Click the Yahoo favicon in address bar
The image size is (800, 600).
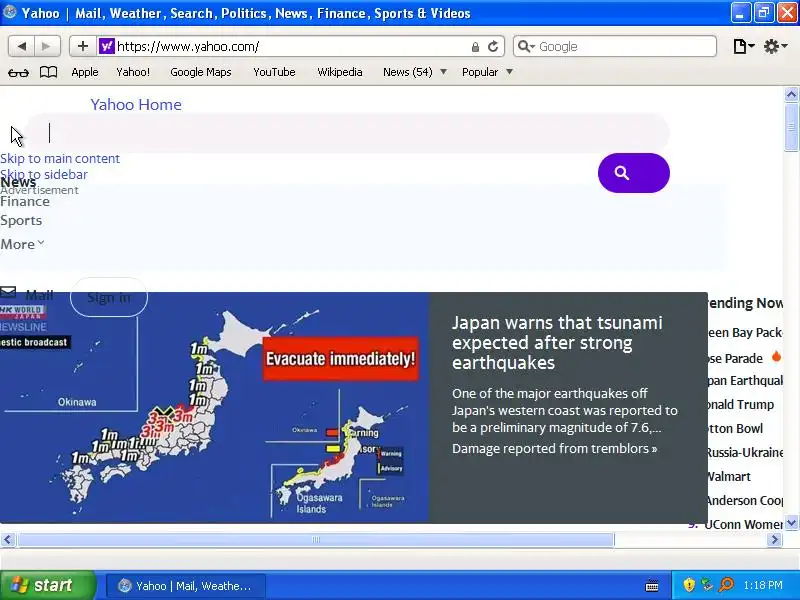tap(107, 46)
